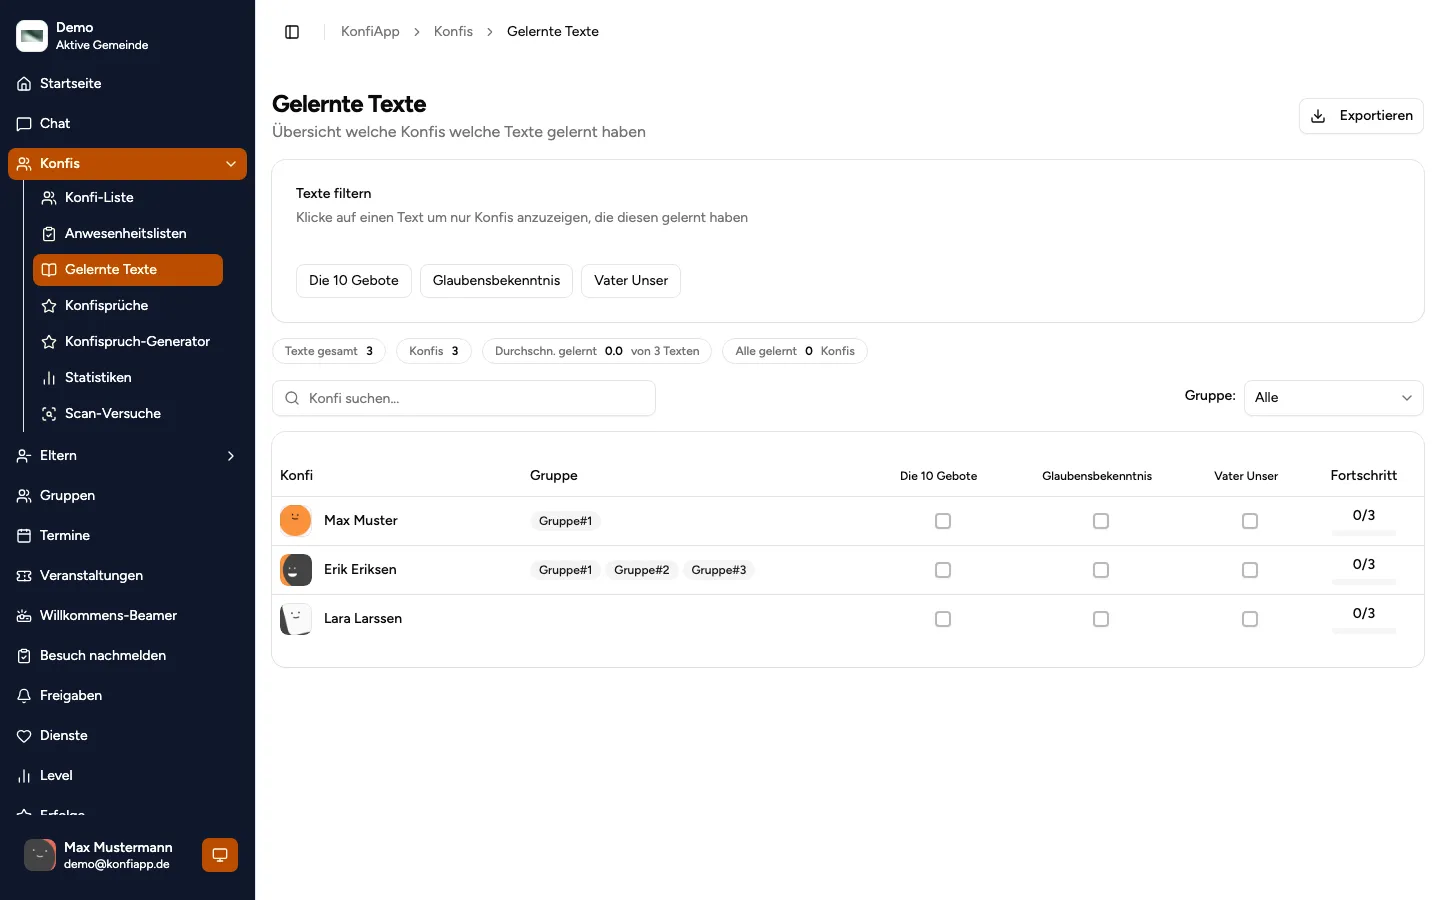Collapse the Konfis menu chevron
This screenshot has width=1440, height=900.
231,164
